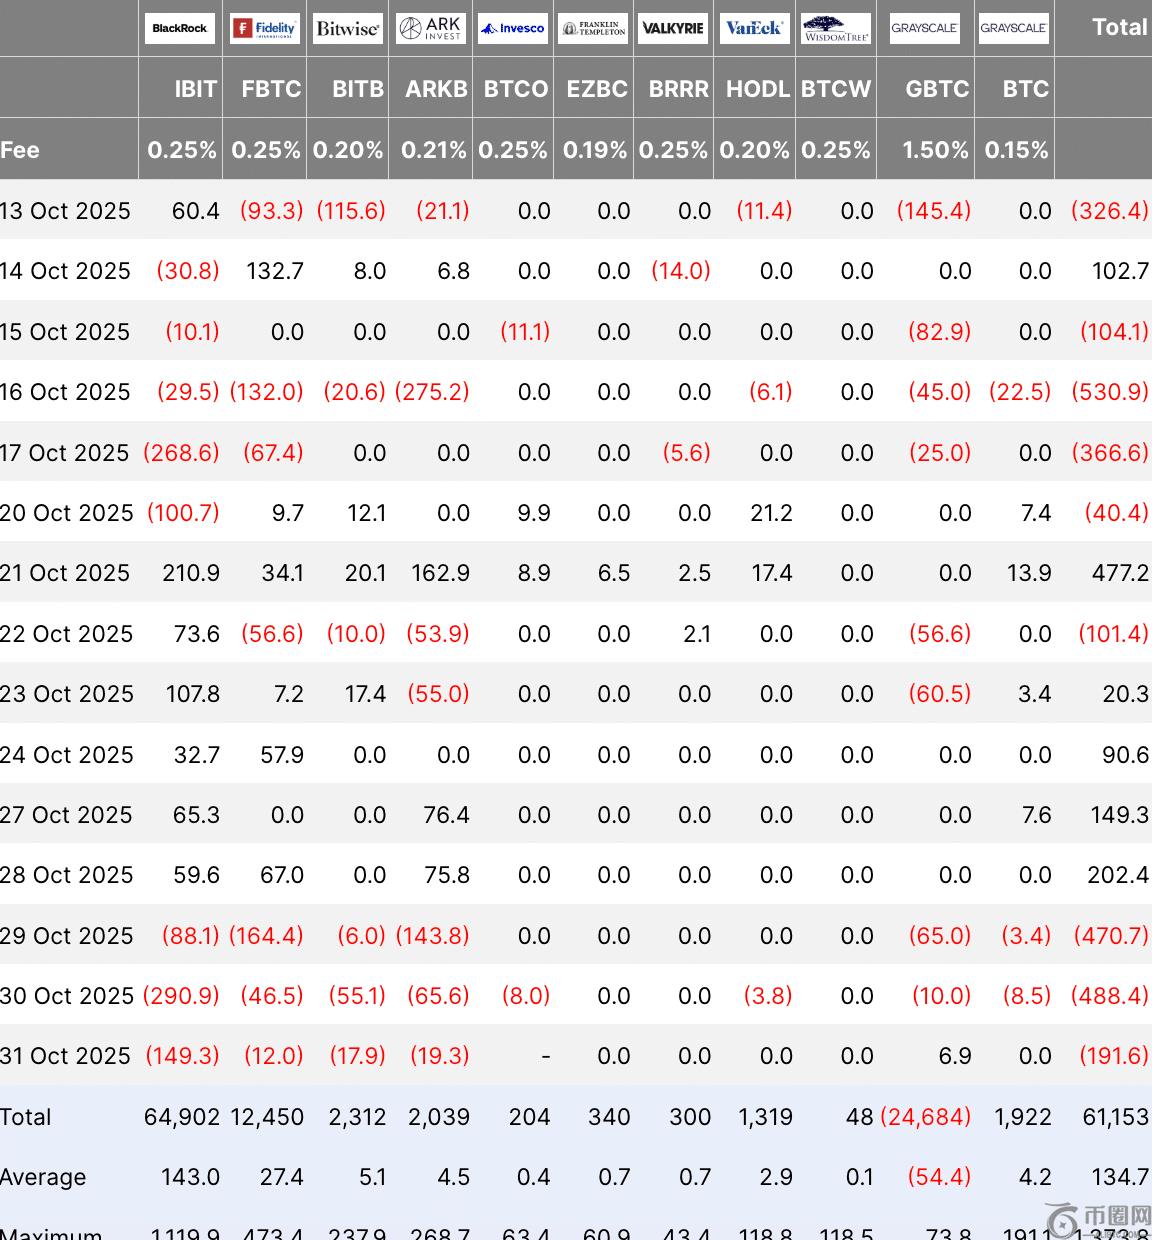Select the Bitwise logo
Image resolution: width=1152 pixels, height=1240 pixels.
347,28
